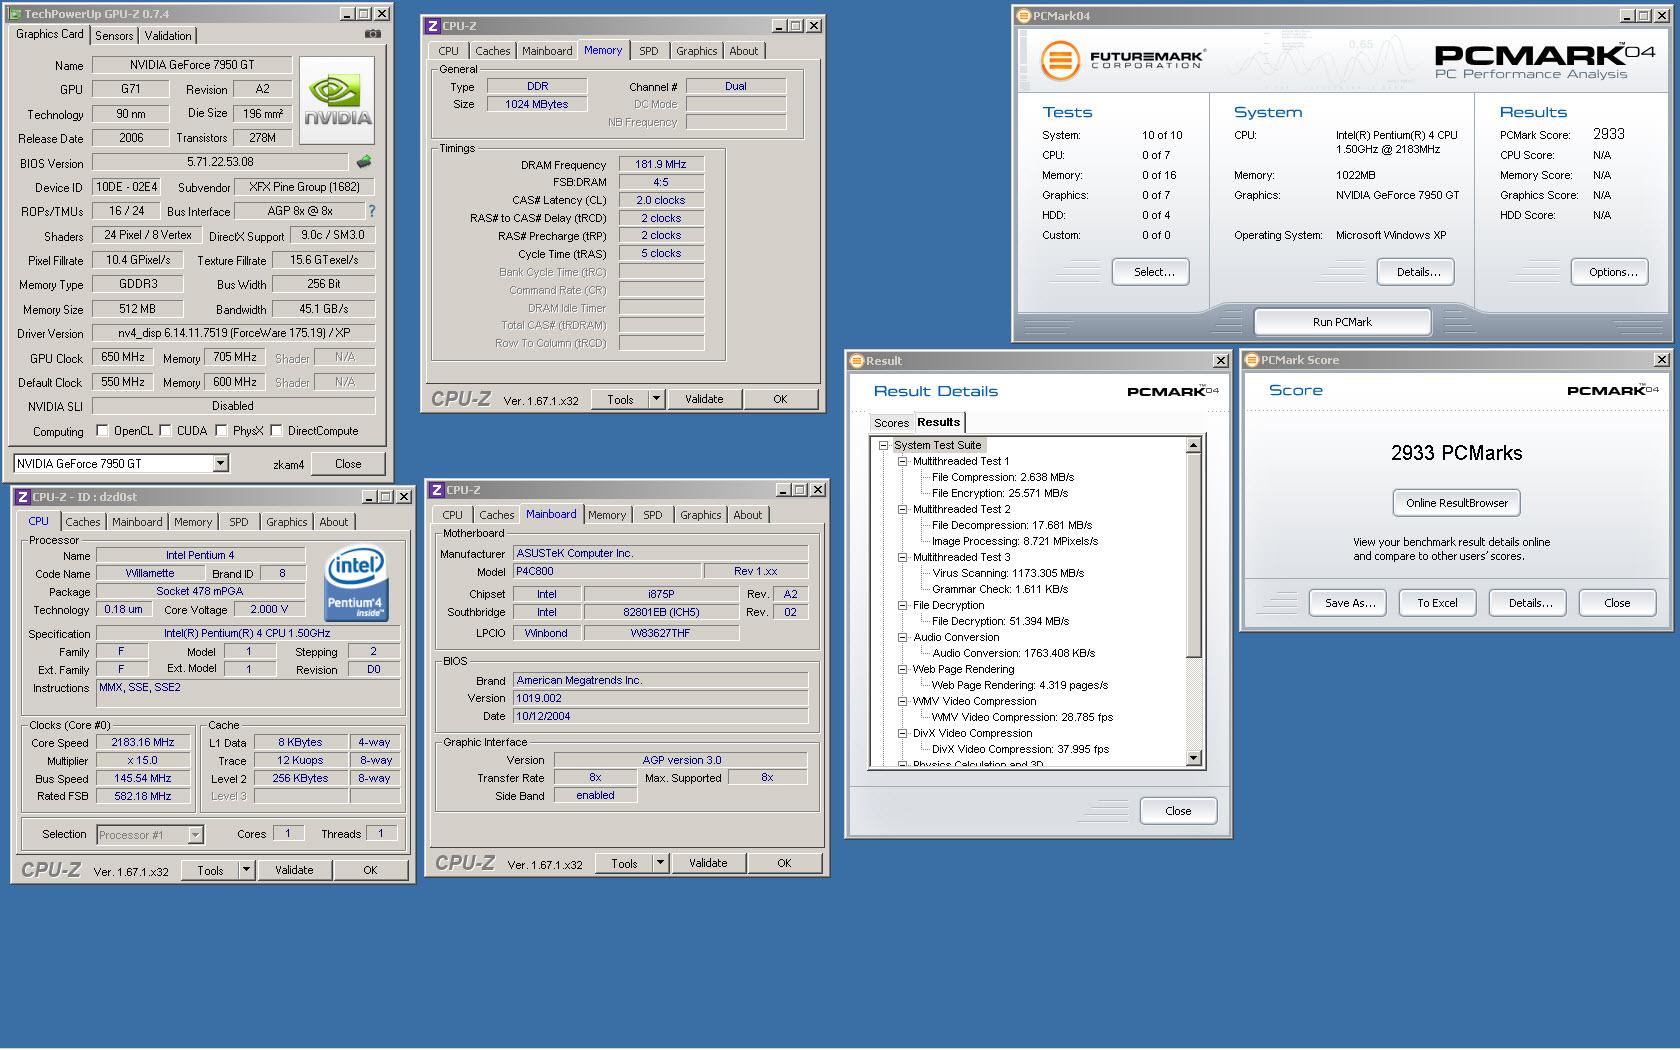Image resolution: width=1680 pixels, height=1050 pixels.
Task: Enable the OpenCL checkbox in GPU-Z
Action: point(102,431)
